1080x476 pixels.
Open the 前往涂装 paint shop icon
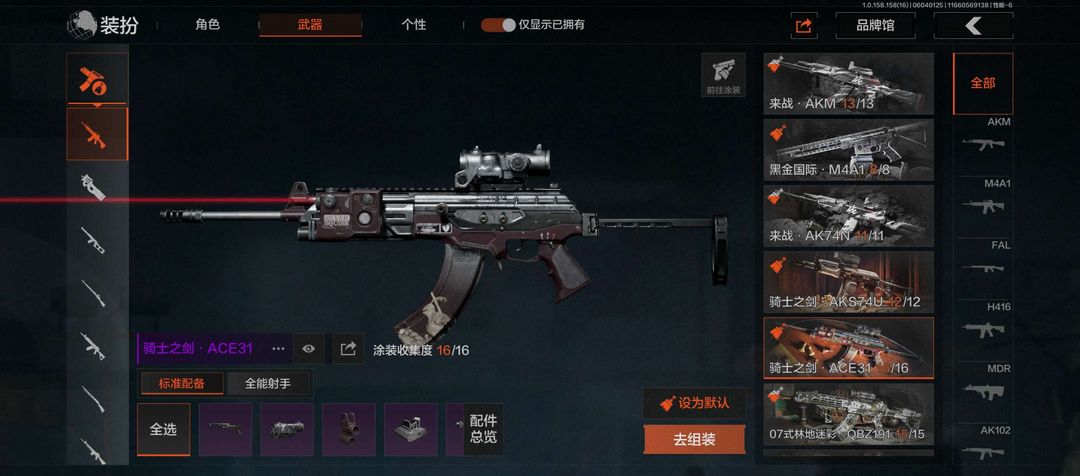tap(723, 74)
